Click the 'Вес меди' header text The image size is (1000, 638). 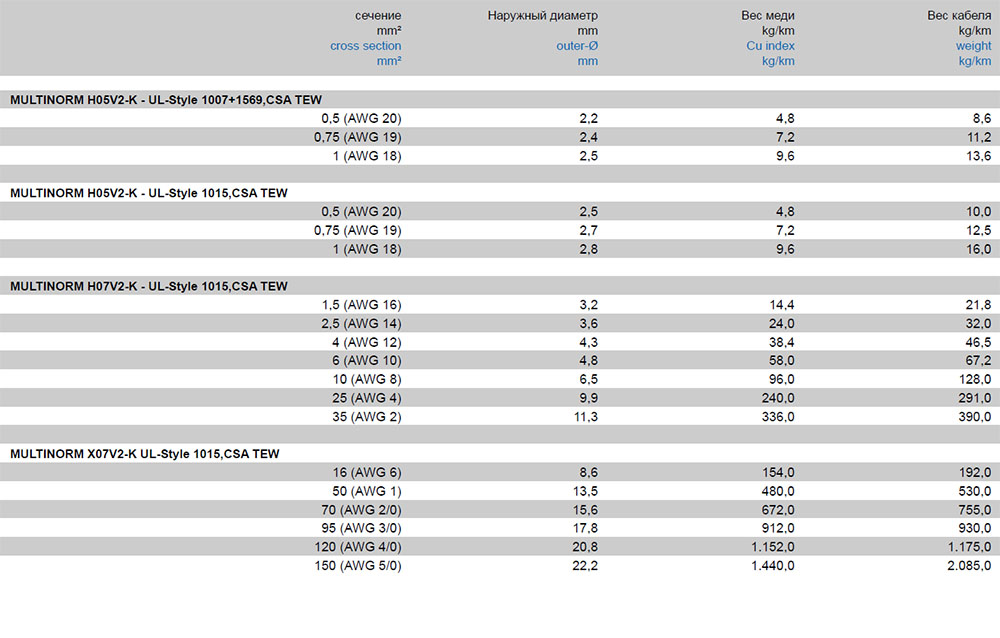tap(768, 15)
